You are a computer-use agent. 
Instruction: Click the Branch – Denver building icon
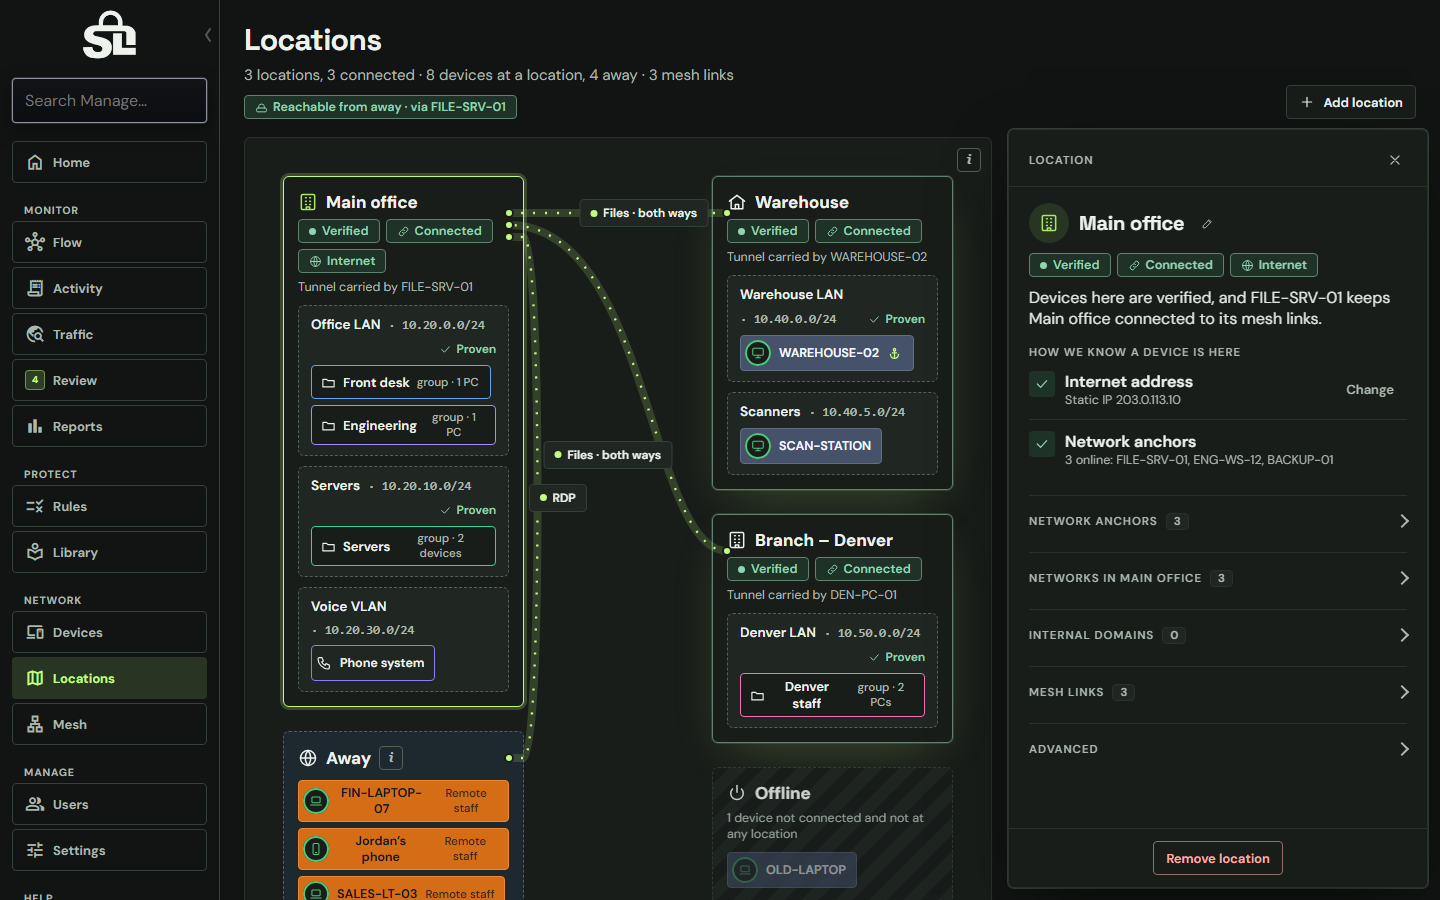tap(737, 540)
